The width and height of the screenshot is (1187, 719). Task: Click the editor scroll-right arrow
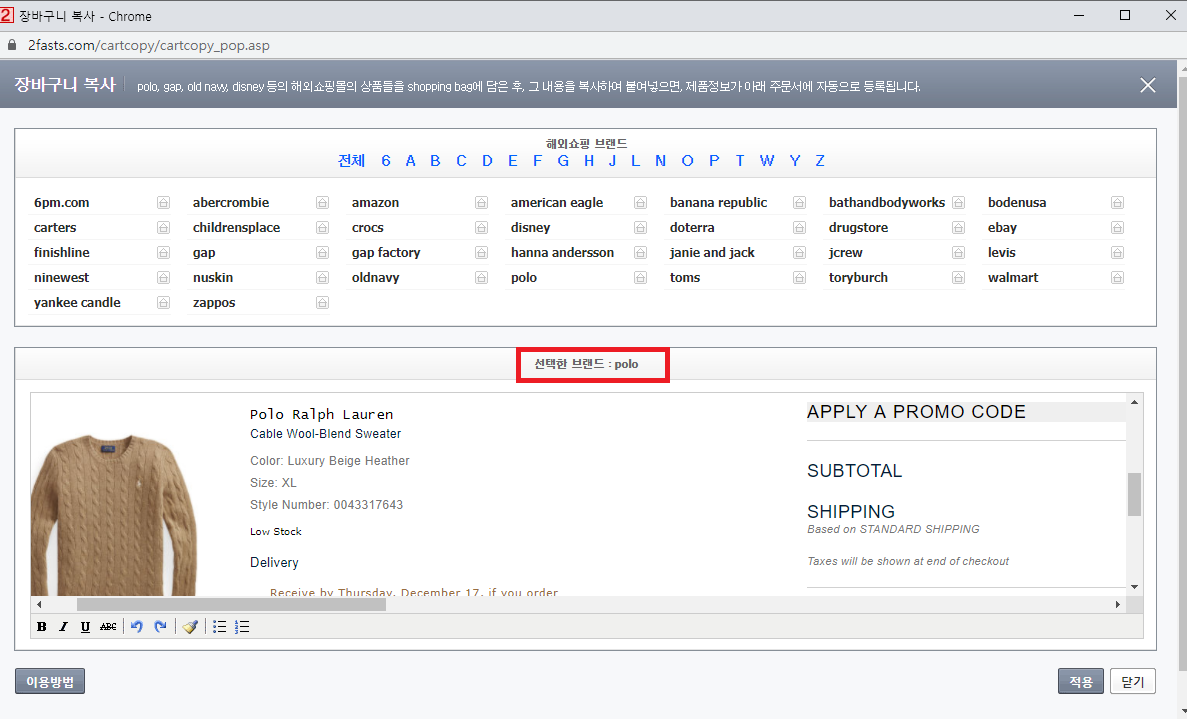click(x=1117, y=605)
